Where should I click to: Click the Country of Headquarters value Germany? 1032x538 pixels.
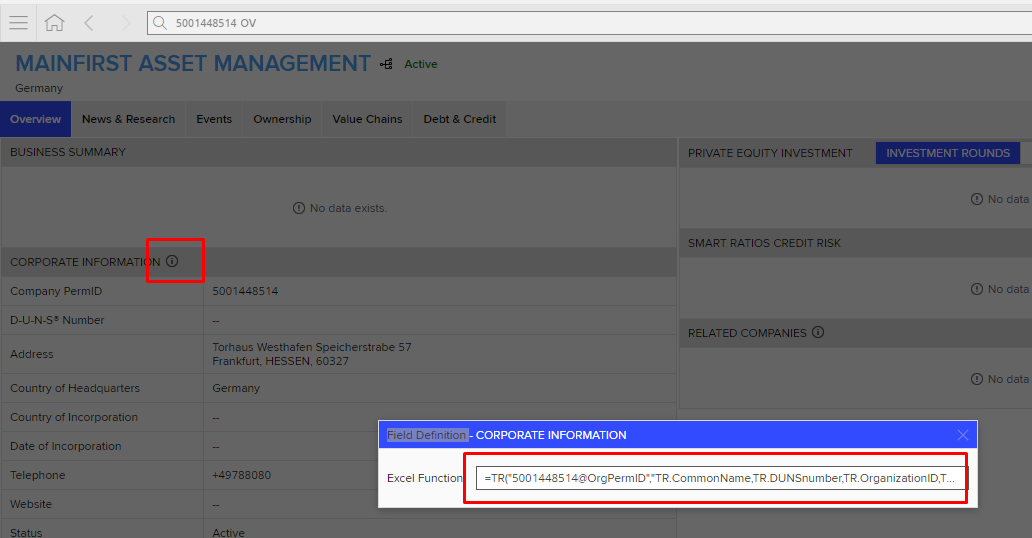pyautogui.click(x=236, y=389)
